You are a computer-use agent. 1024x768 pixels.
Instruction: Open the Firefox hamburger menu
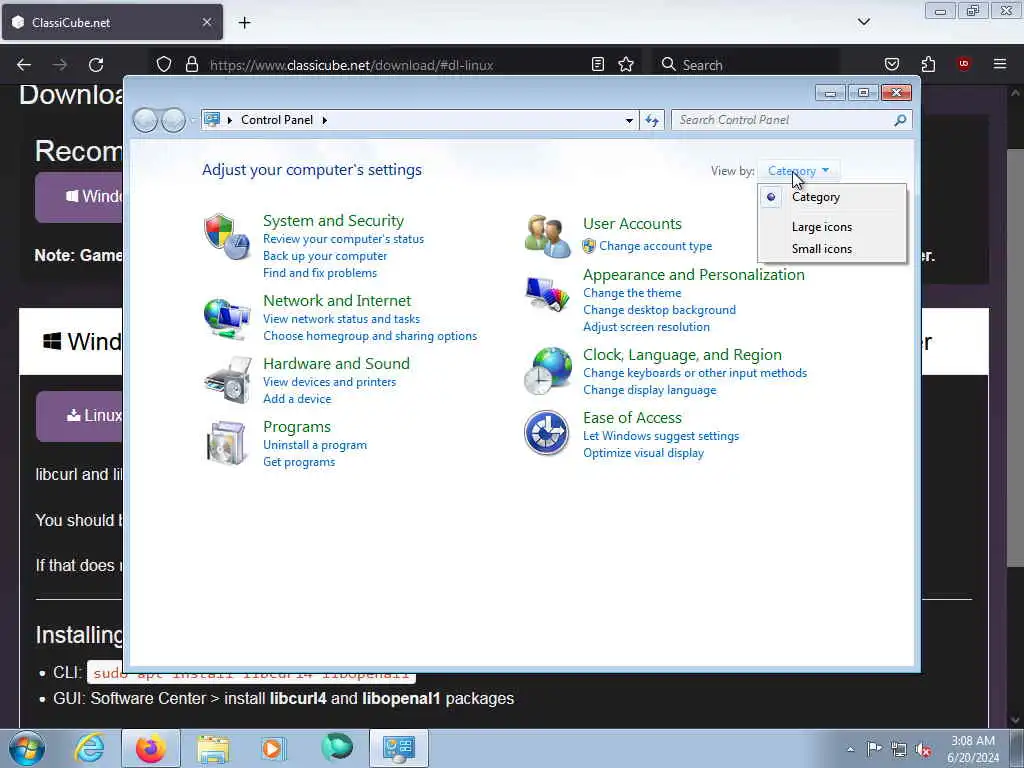click(1000, 64)
